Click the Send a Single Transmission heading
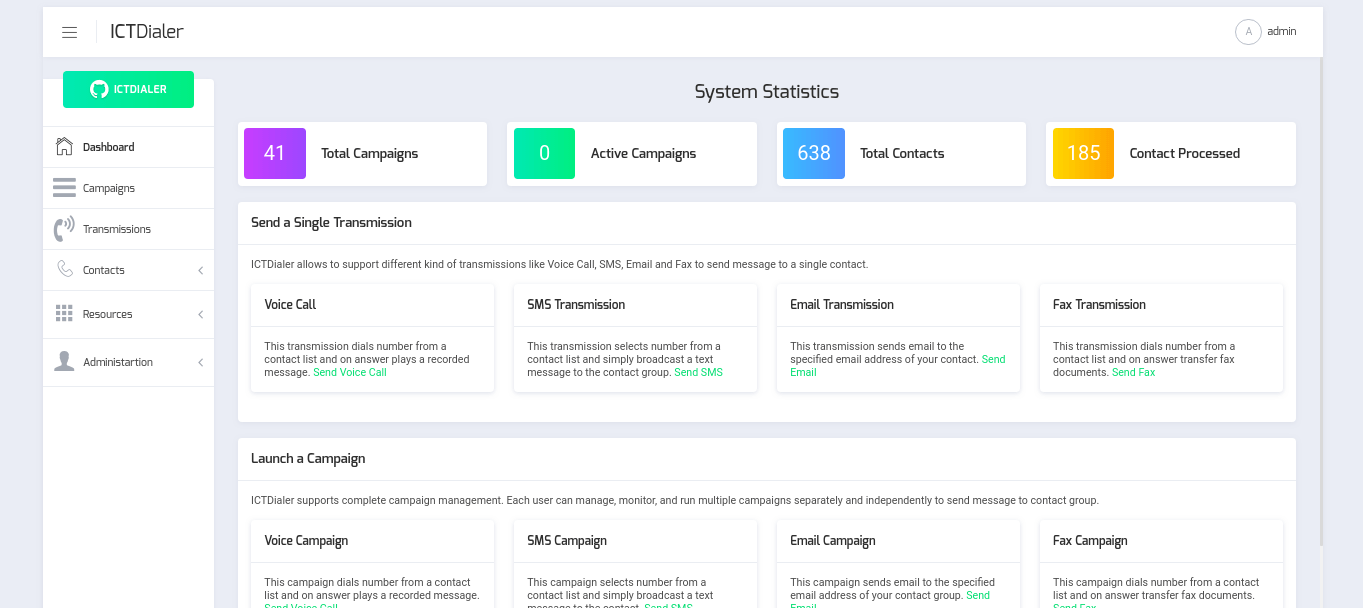The width and height of the screenshot is (1363, 608). tap(331, 222)
